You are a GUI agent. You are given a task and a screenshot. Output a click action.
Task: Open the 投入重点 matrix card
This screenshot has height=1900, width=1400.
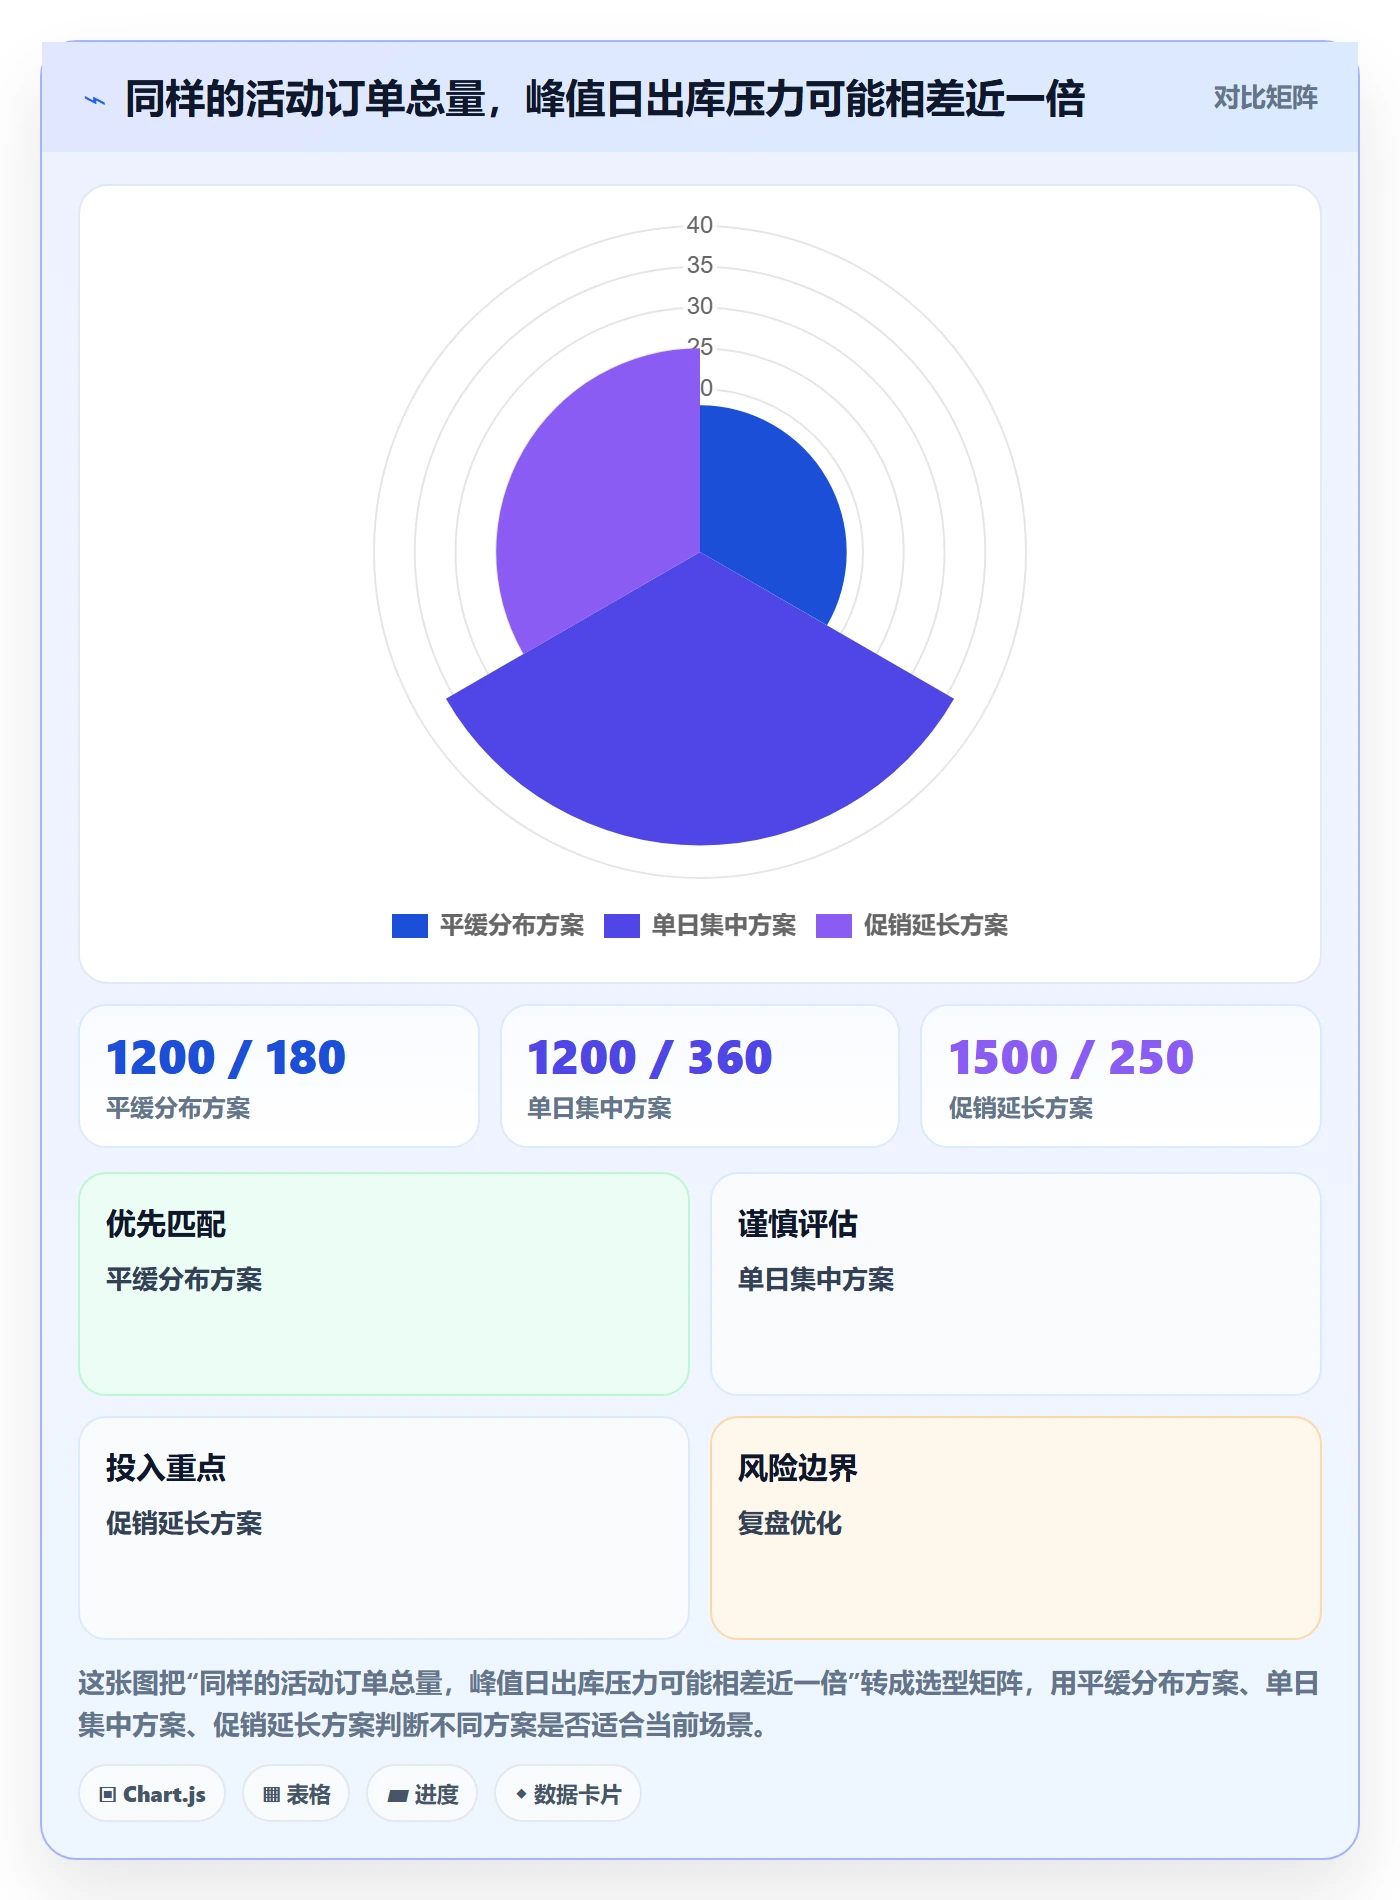[x=384, y=1528]
